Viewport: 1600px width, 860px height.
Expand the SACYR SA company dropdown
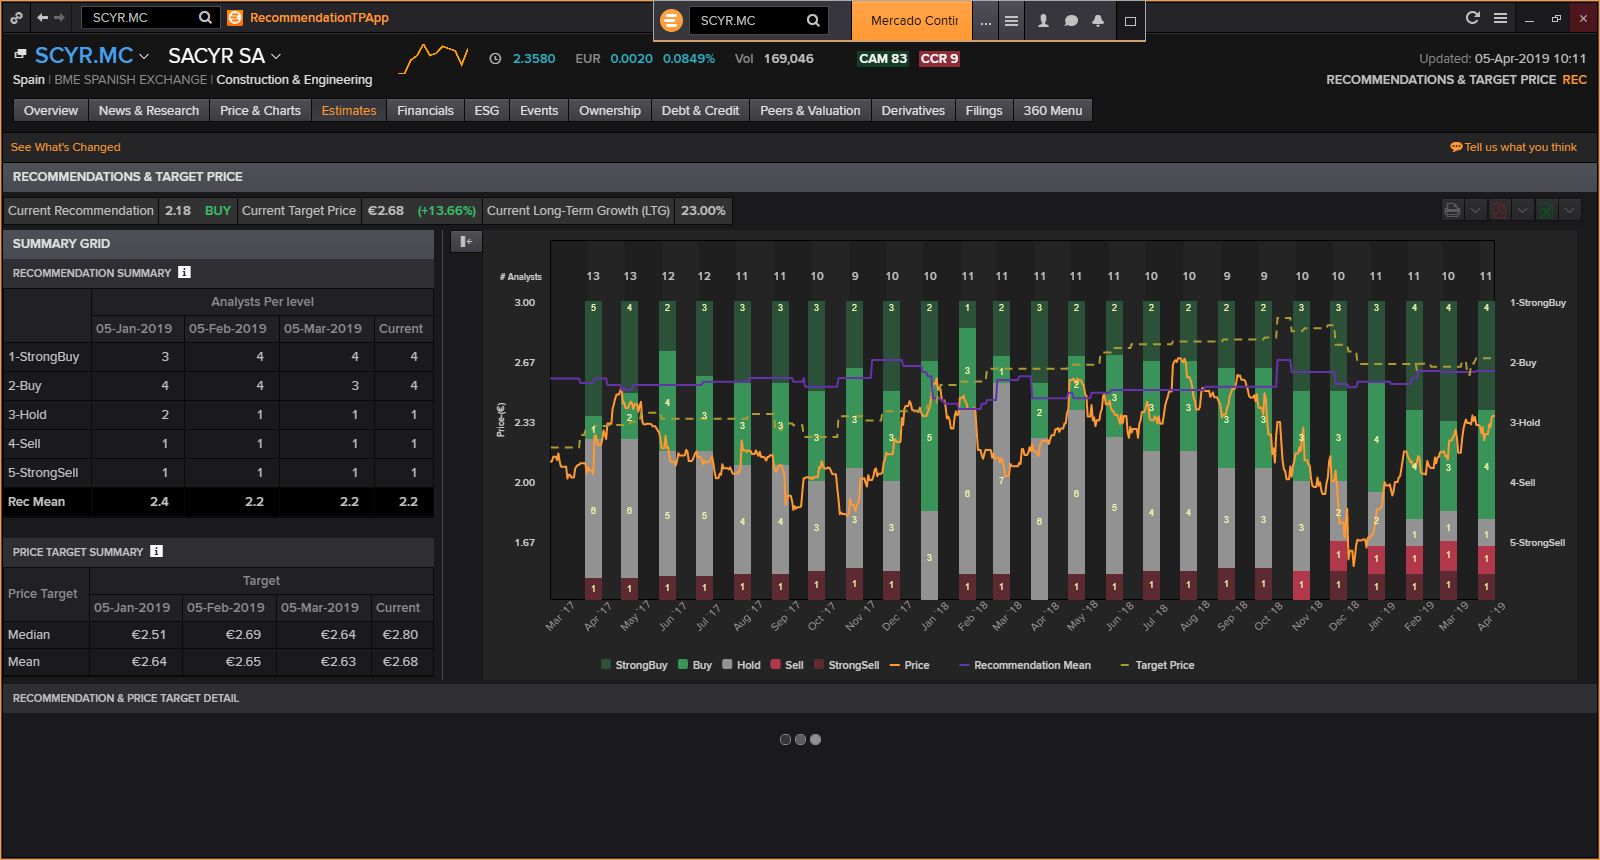(x=276, y=56)
